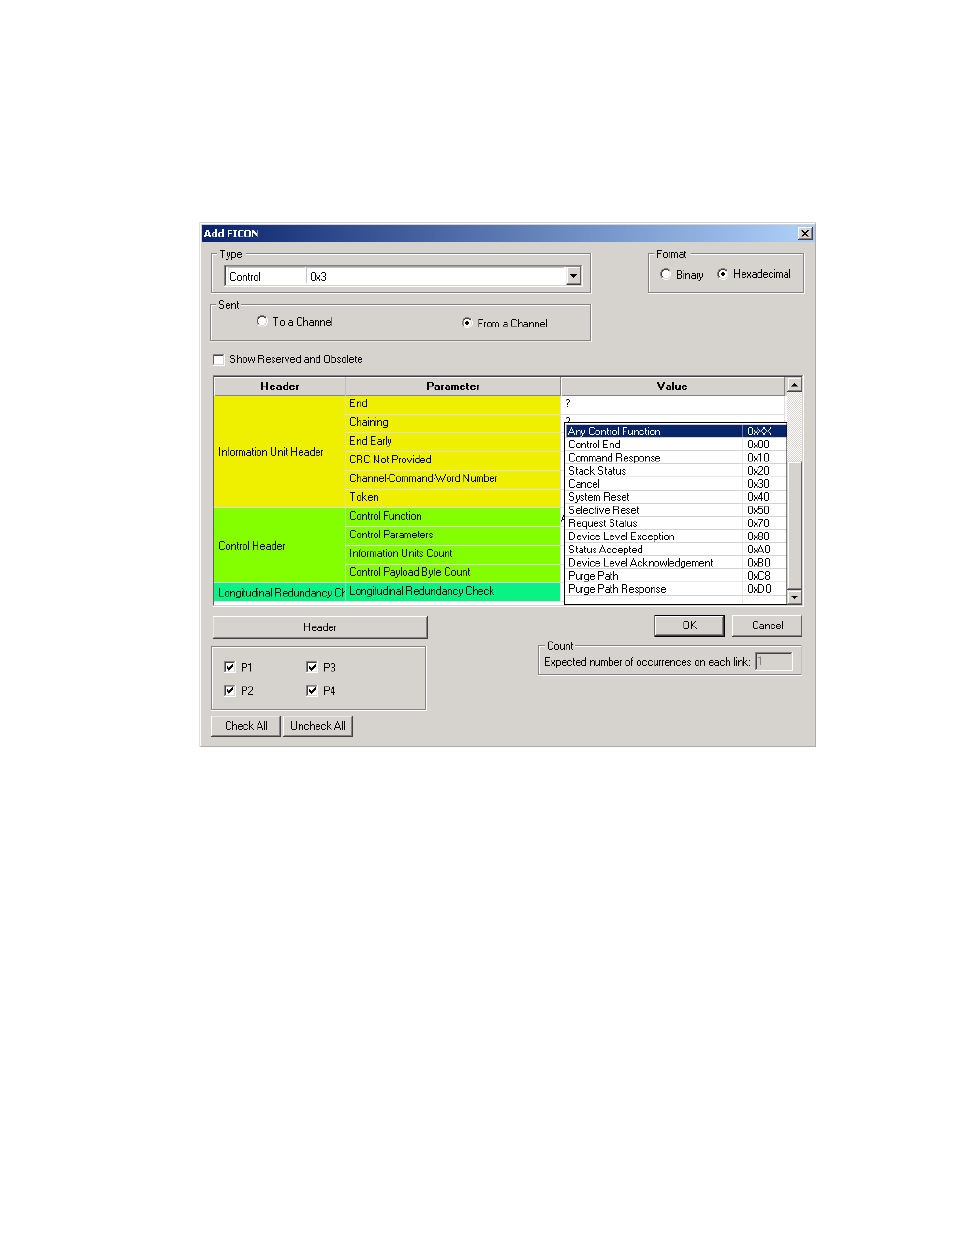Toggle the P3 checkbox
Viewport: 954px width, 1235px height.
(x=312, y=667)
